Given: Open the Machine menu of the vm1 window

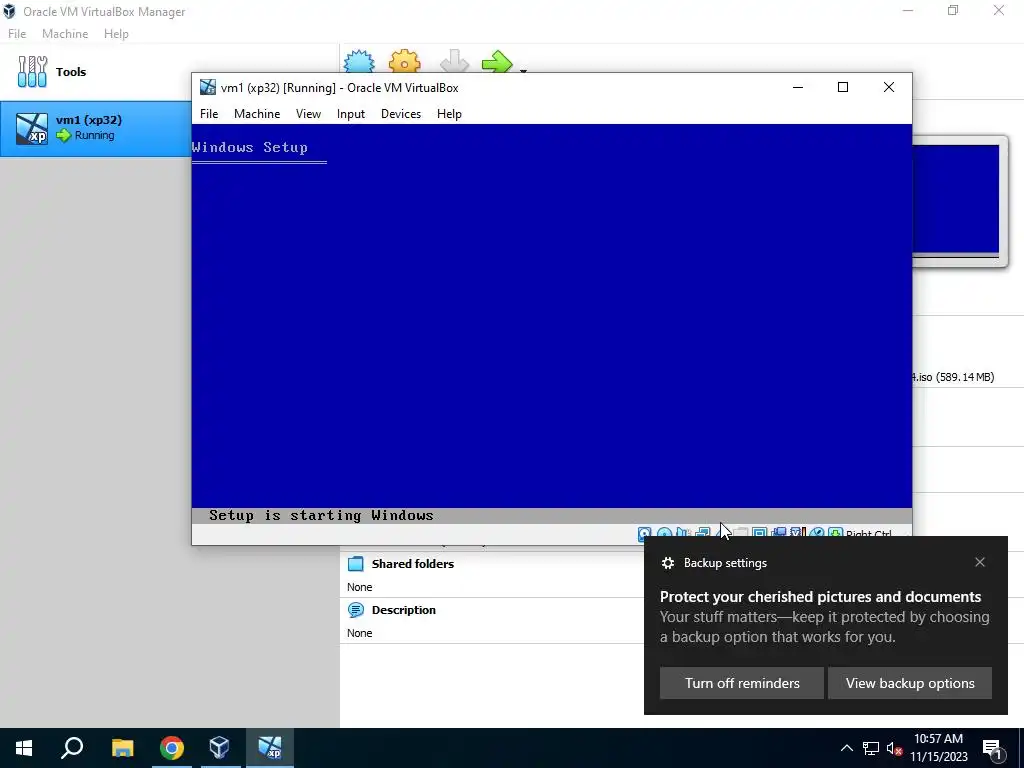Looking at the screenshot, I should [x=257, y=114].
